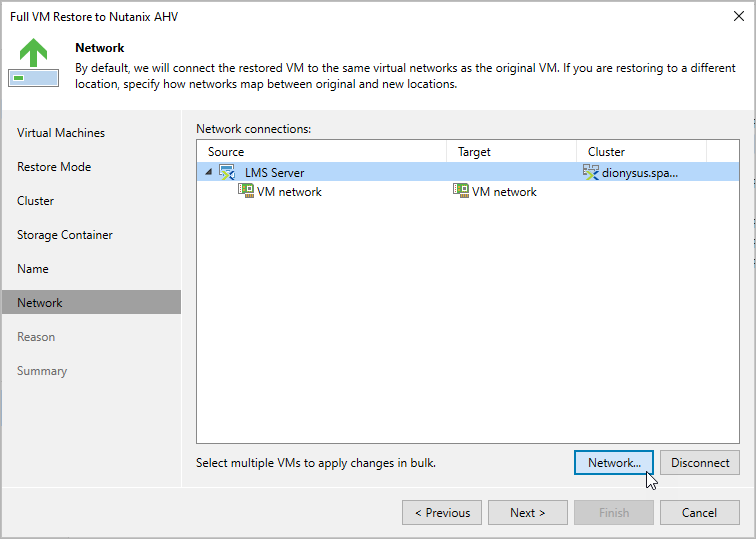Click the target VM network icon
Image resolution: width=756 pixels, height=539 pixels.
(461, 191)
